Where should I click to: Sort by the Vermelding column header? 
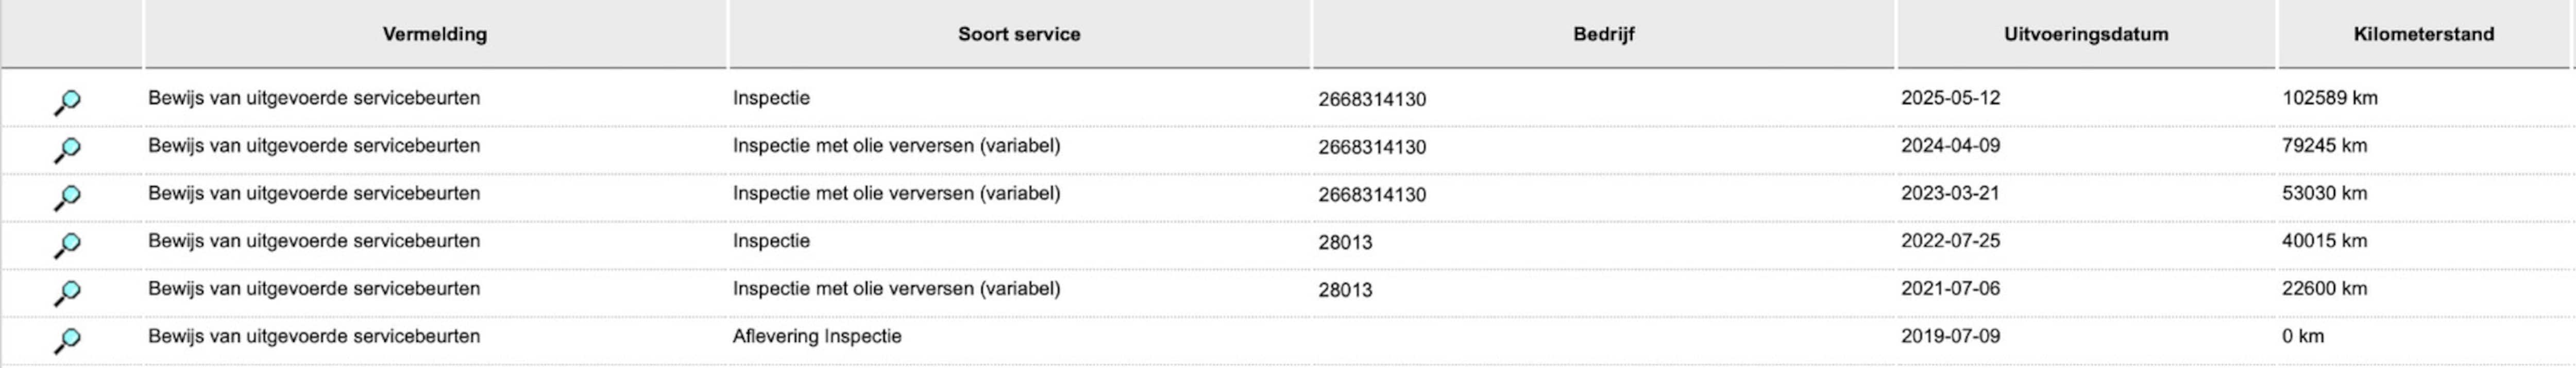point(434,34)
